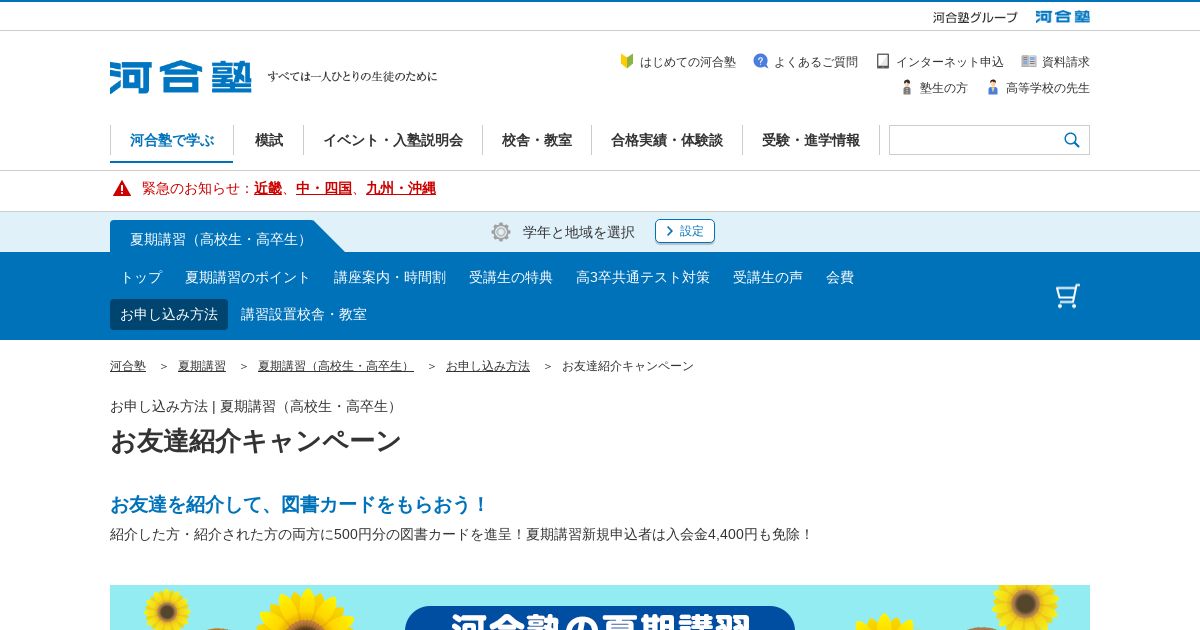Click tagline すべては一人ひとりの生徒のために
Image resolution: width=1200 pixels, height=630 pixels.
coord(352,76)
